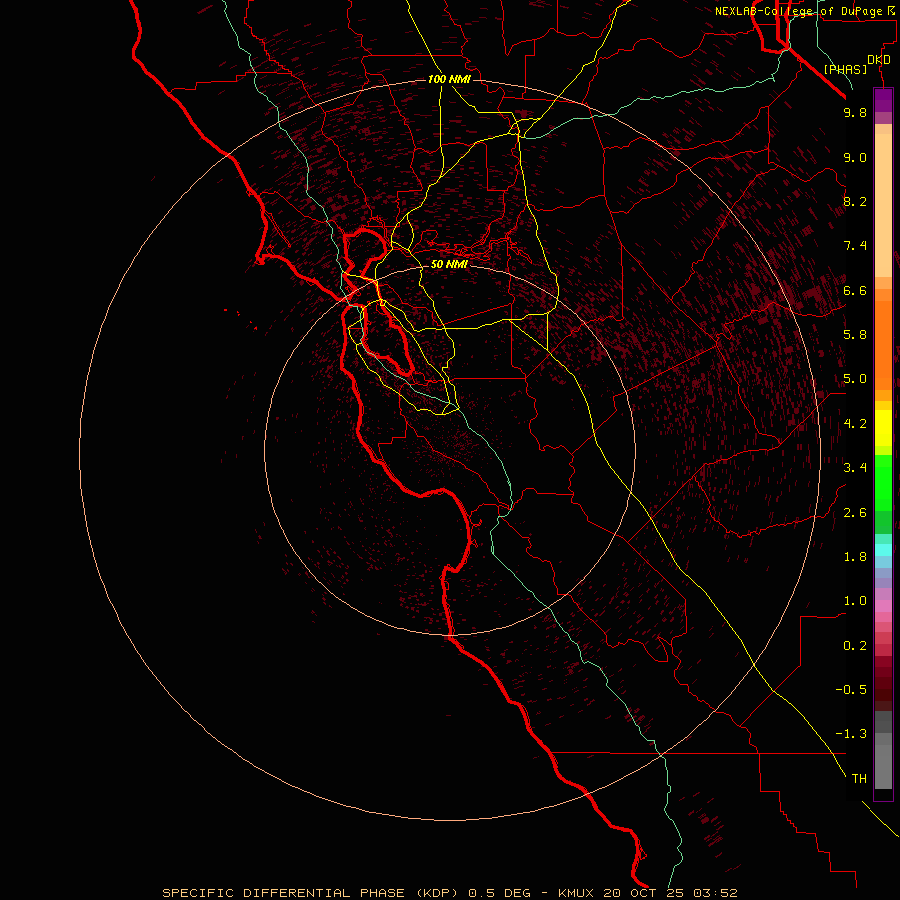Click the -1.3 scale value
The width and height of the screenshot is (900, 900).
click(x=851, y=734)
